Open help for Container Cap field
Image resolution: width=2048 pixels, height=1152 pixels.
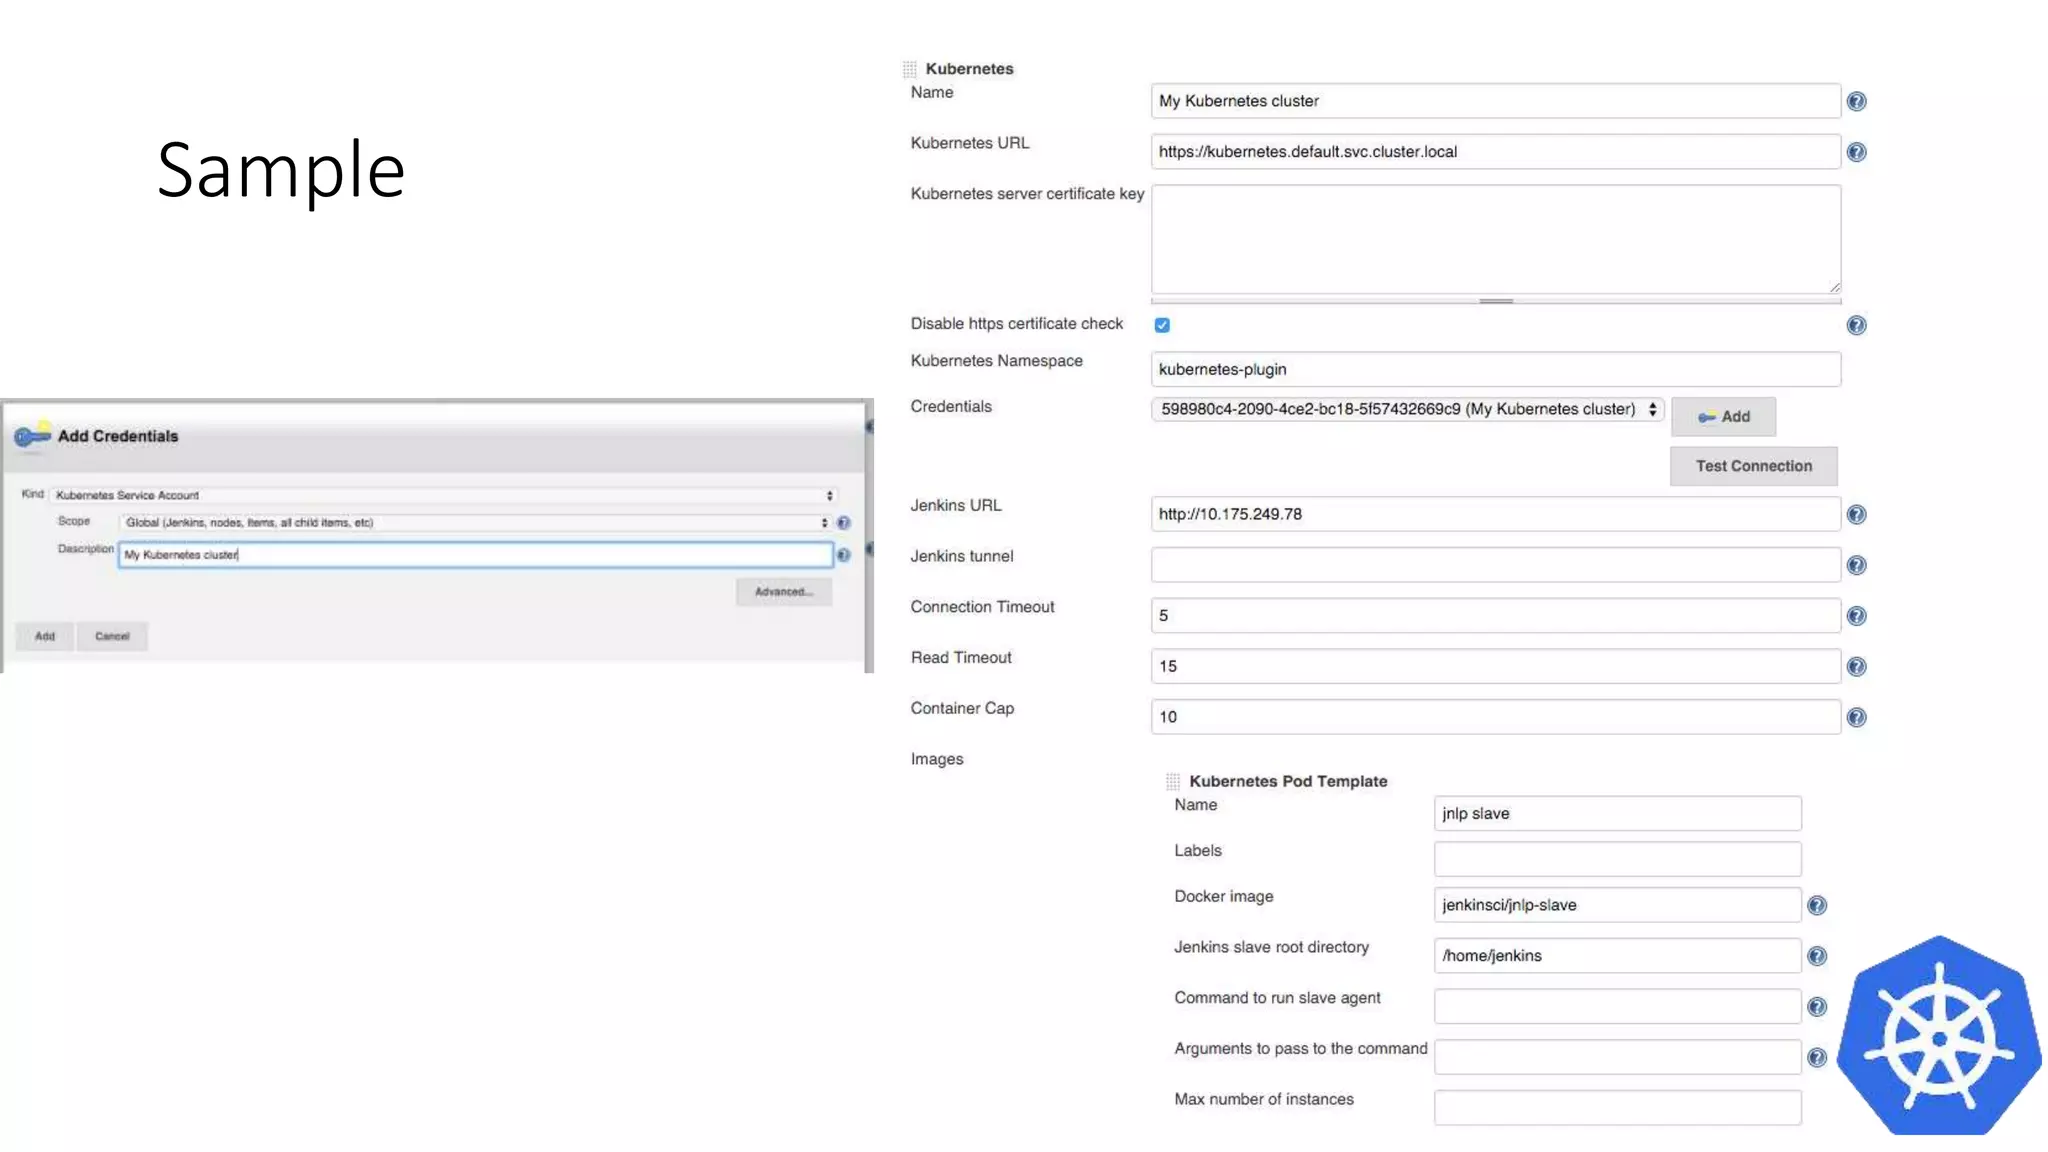(x=1856, y=717)
